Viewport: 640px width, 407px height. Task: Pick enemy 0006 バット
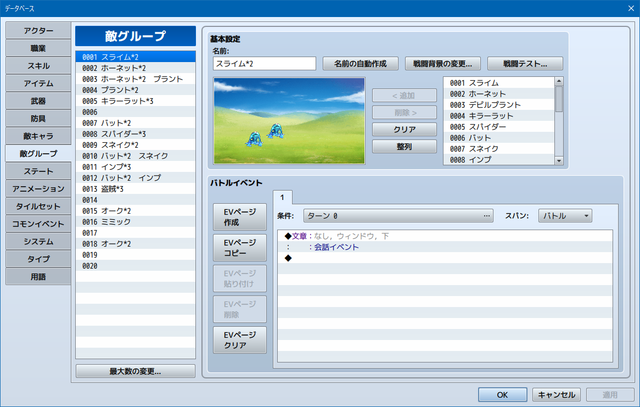click(x=499, y=138)
